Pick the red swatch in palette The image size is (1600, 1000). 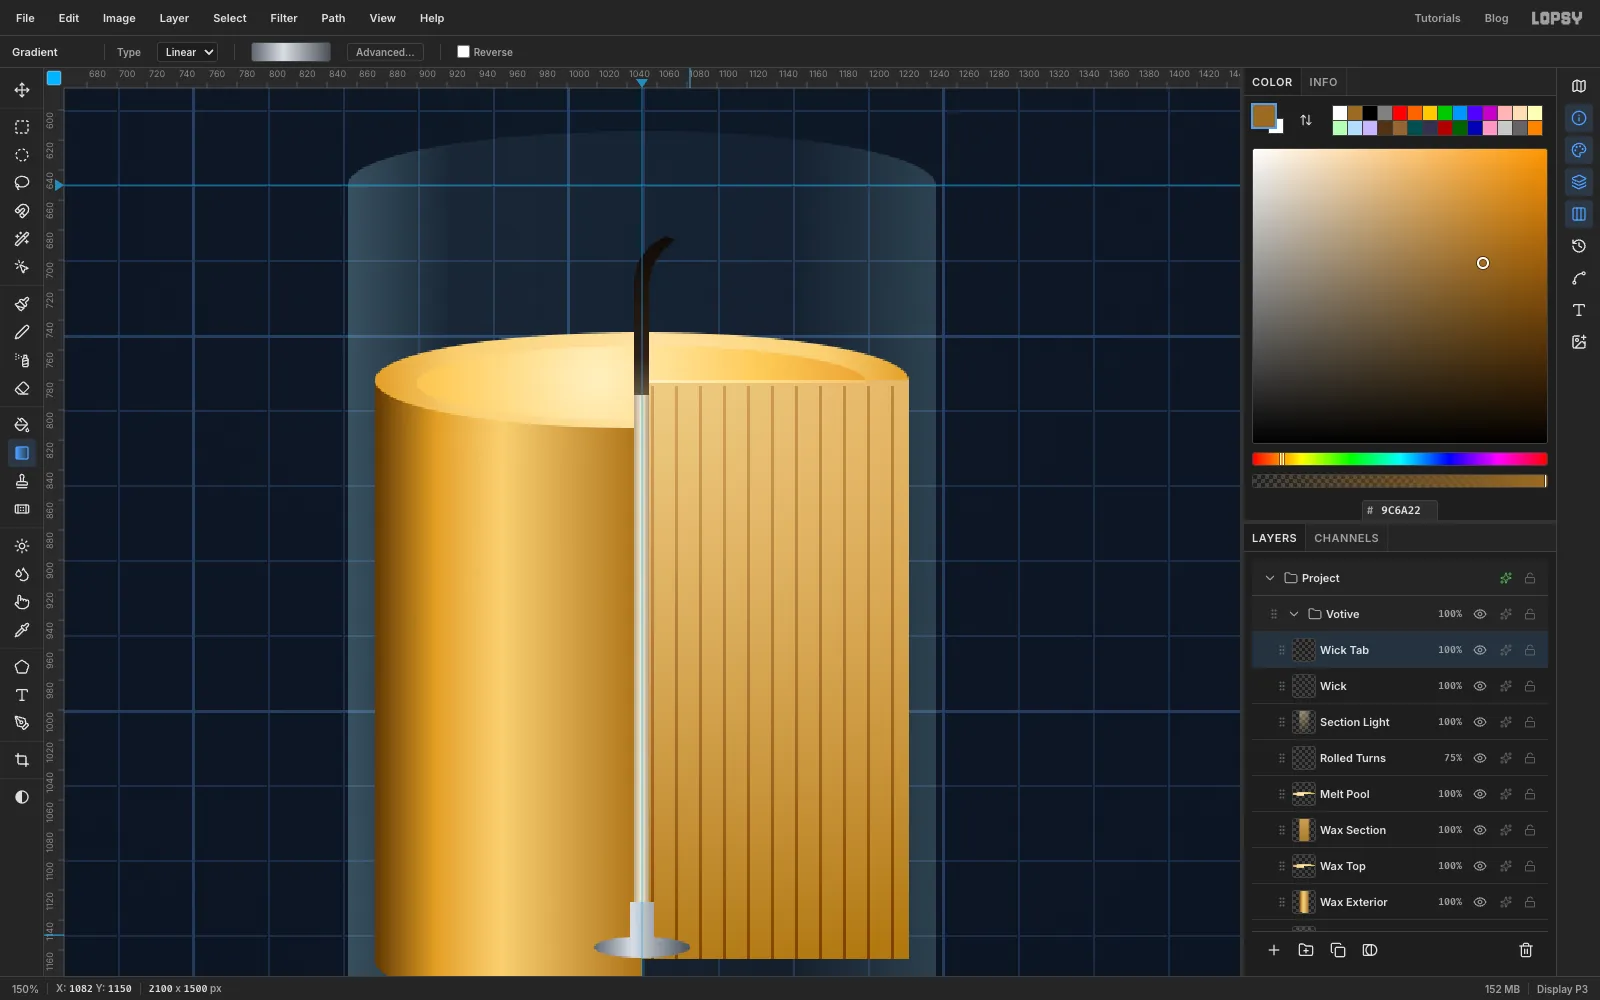pos(1400,113)
